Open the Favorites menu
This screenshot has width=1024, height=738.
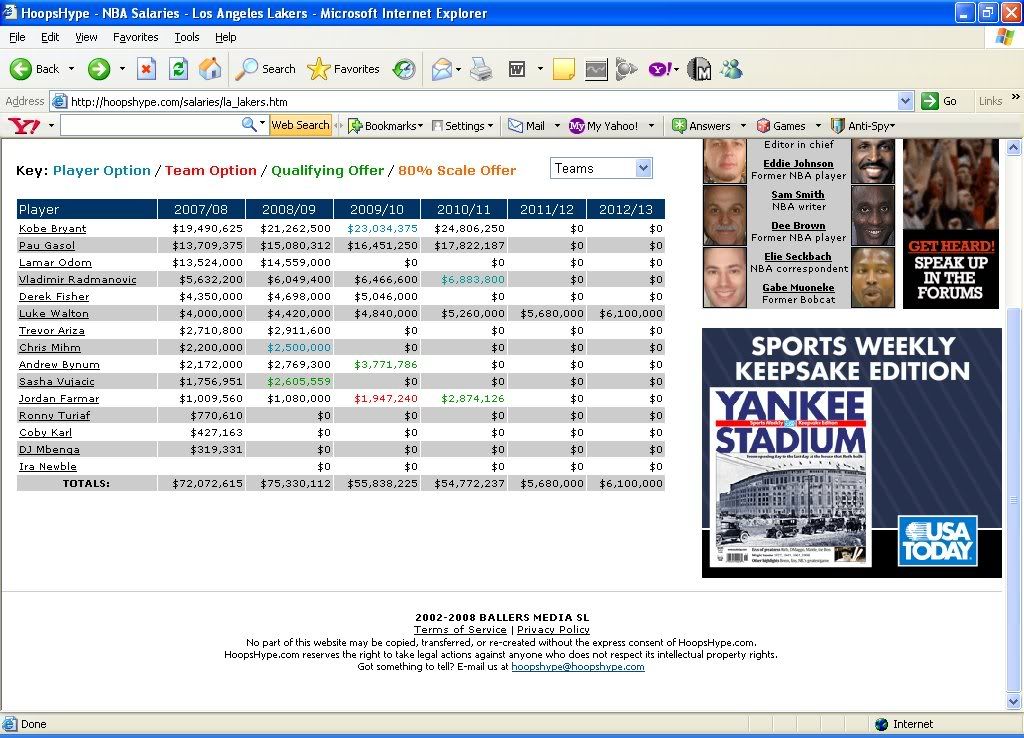pos(135,37)
